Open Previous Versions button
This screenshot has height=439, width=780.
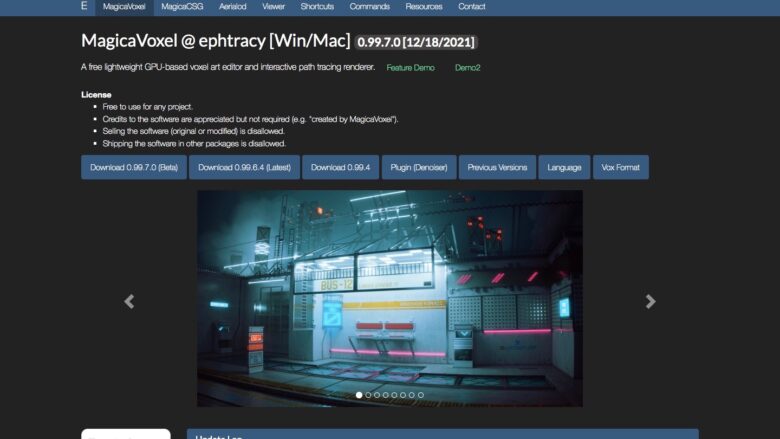coord(497,167)
